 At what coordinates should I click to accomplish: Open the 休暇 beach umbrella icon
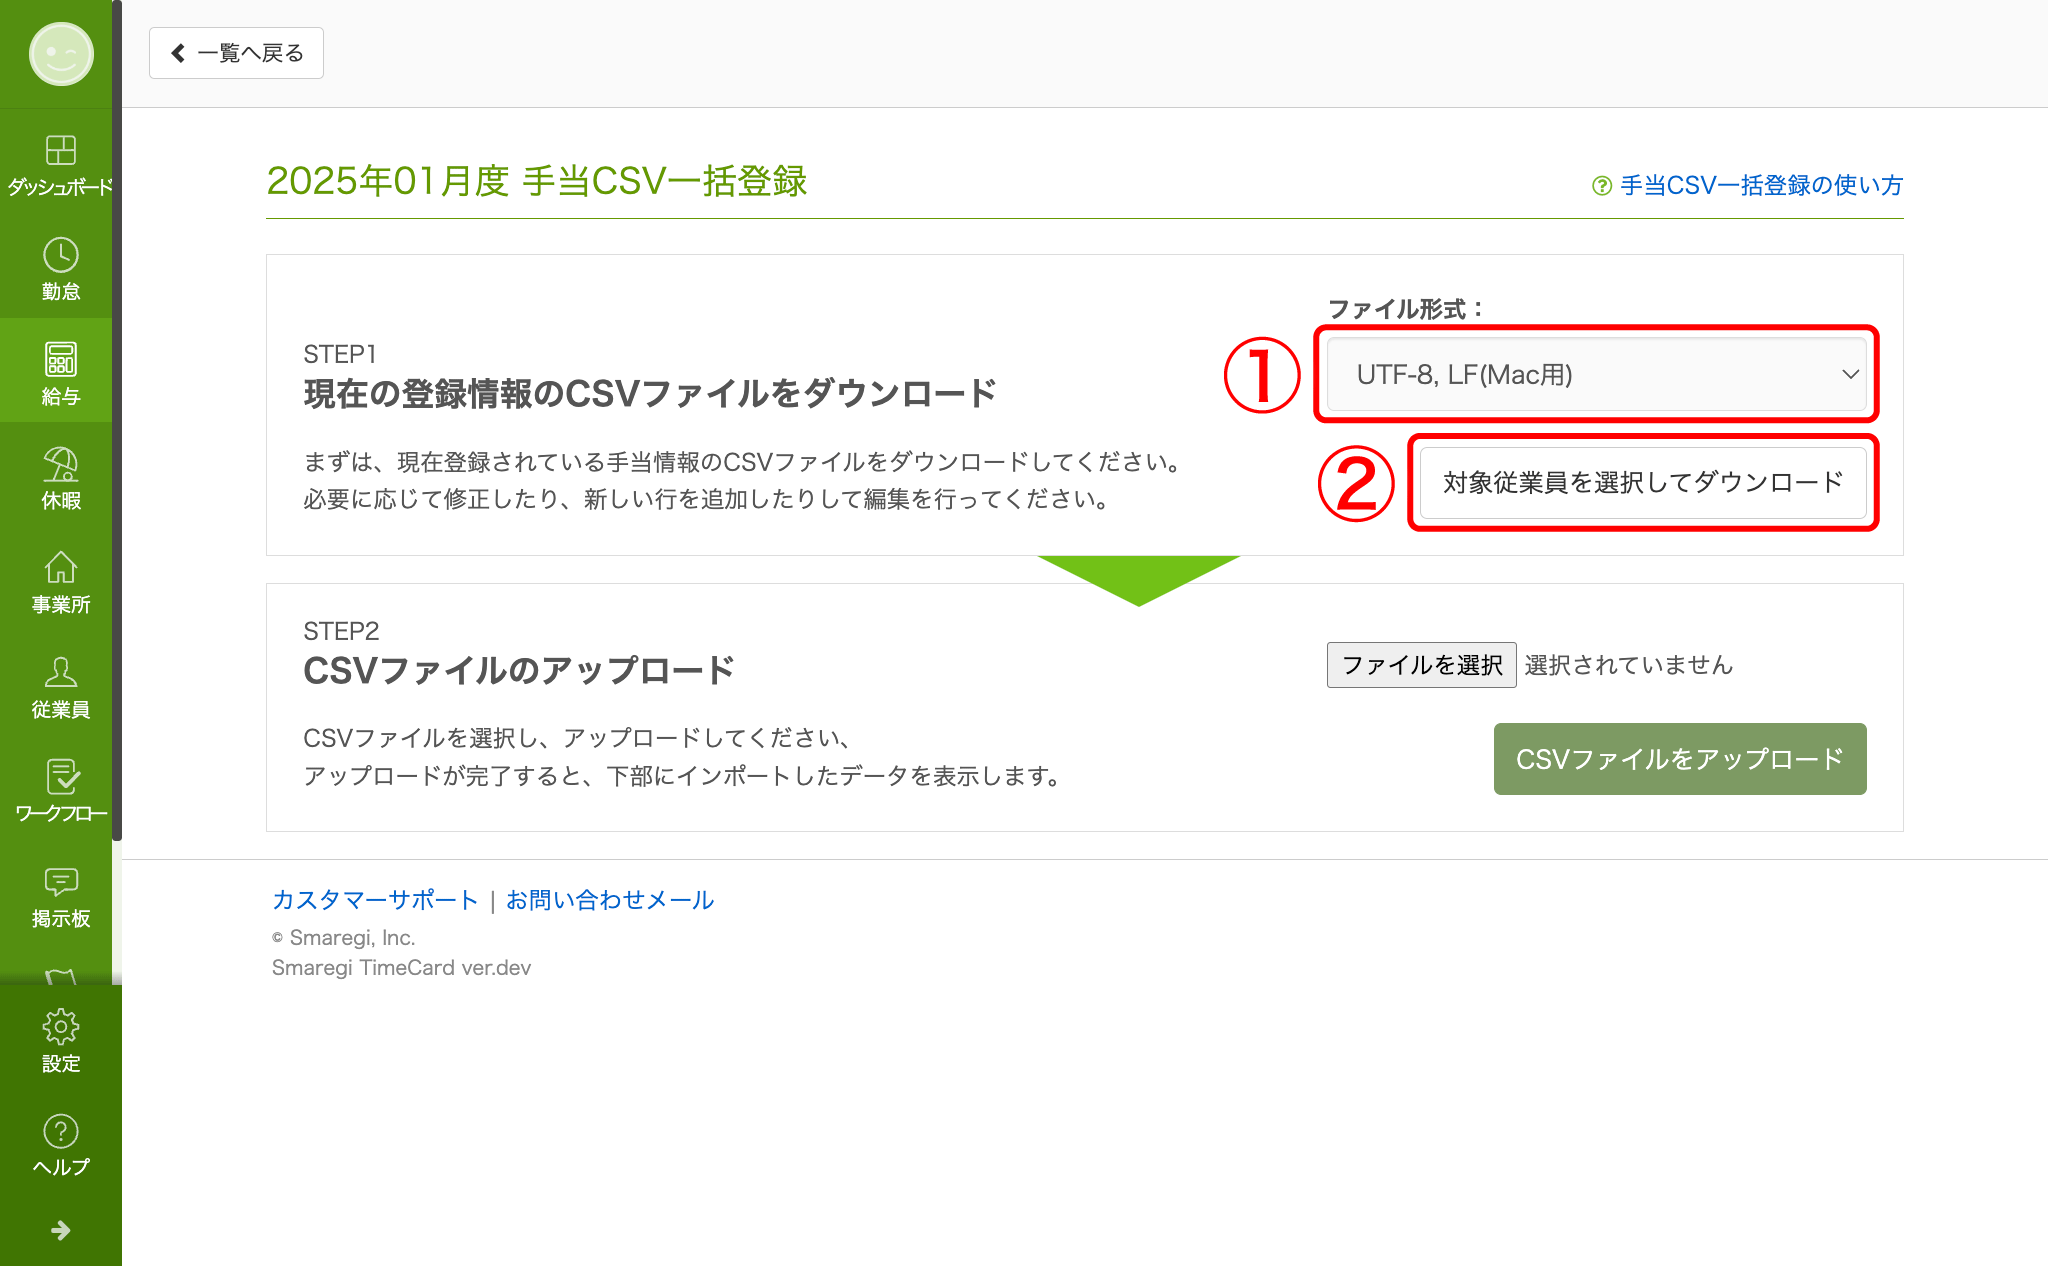[60, 464]
